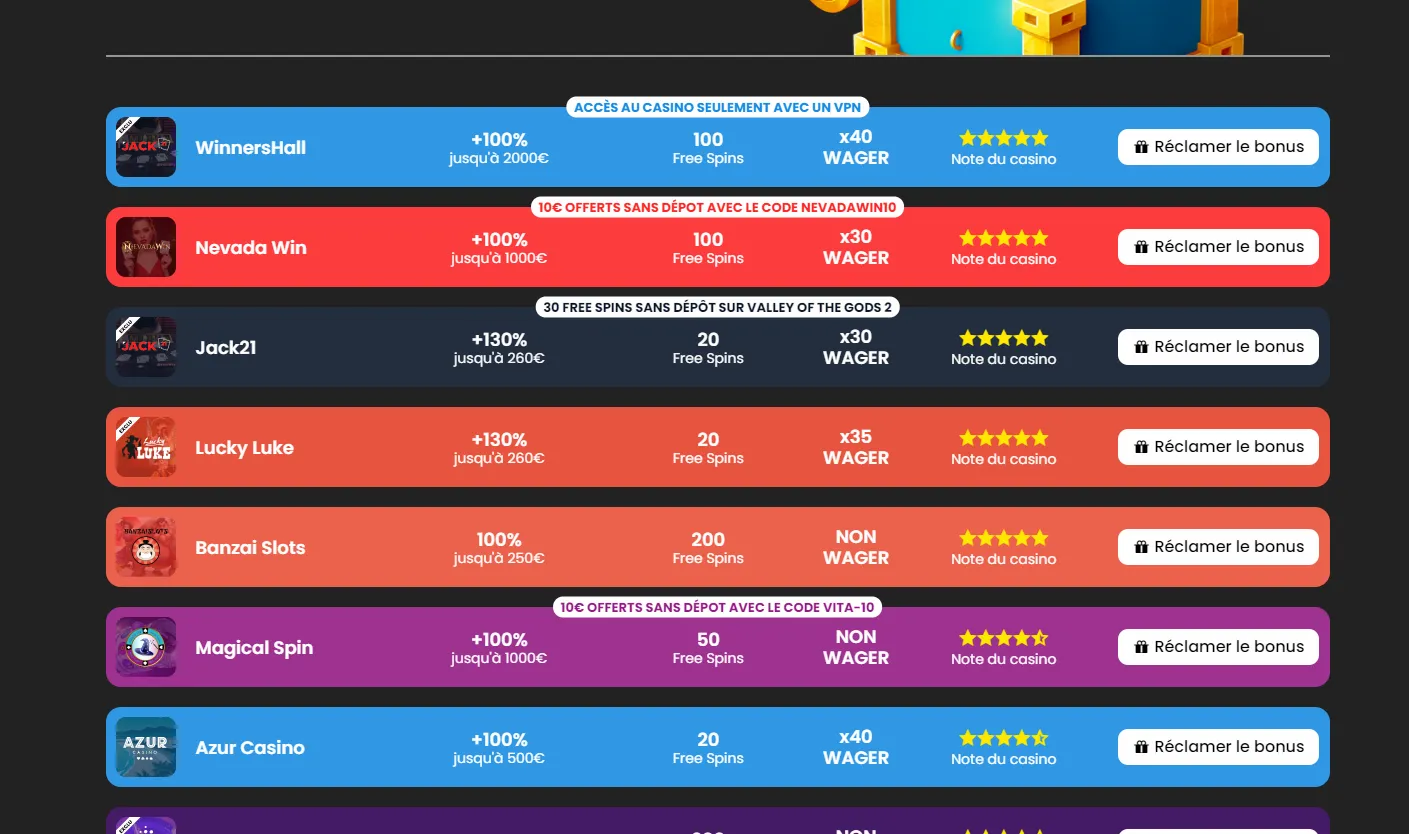Claim the WinnersHall bonus
This screenshot has width=1409, height=834.
pyautogui.click(x=1218, y=146)
